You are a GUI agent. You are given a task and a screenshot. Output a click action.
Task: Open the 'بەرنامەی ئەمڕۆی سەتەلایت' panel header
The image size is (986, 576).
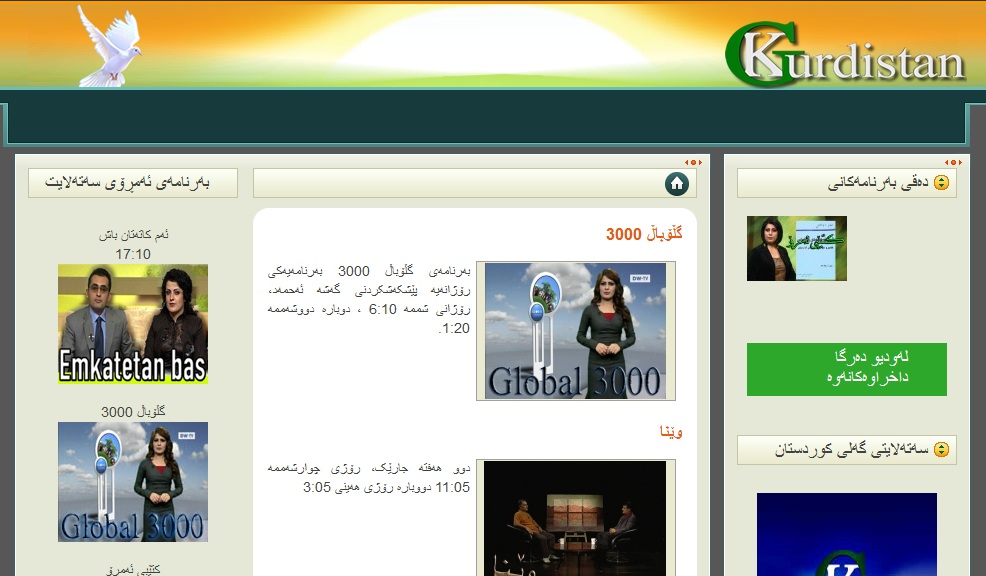133,184
